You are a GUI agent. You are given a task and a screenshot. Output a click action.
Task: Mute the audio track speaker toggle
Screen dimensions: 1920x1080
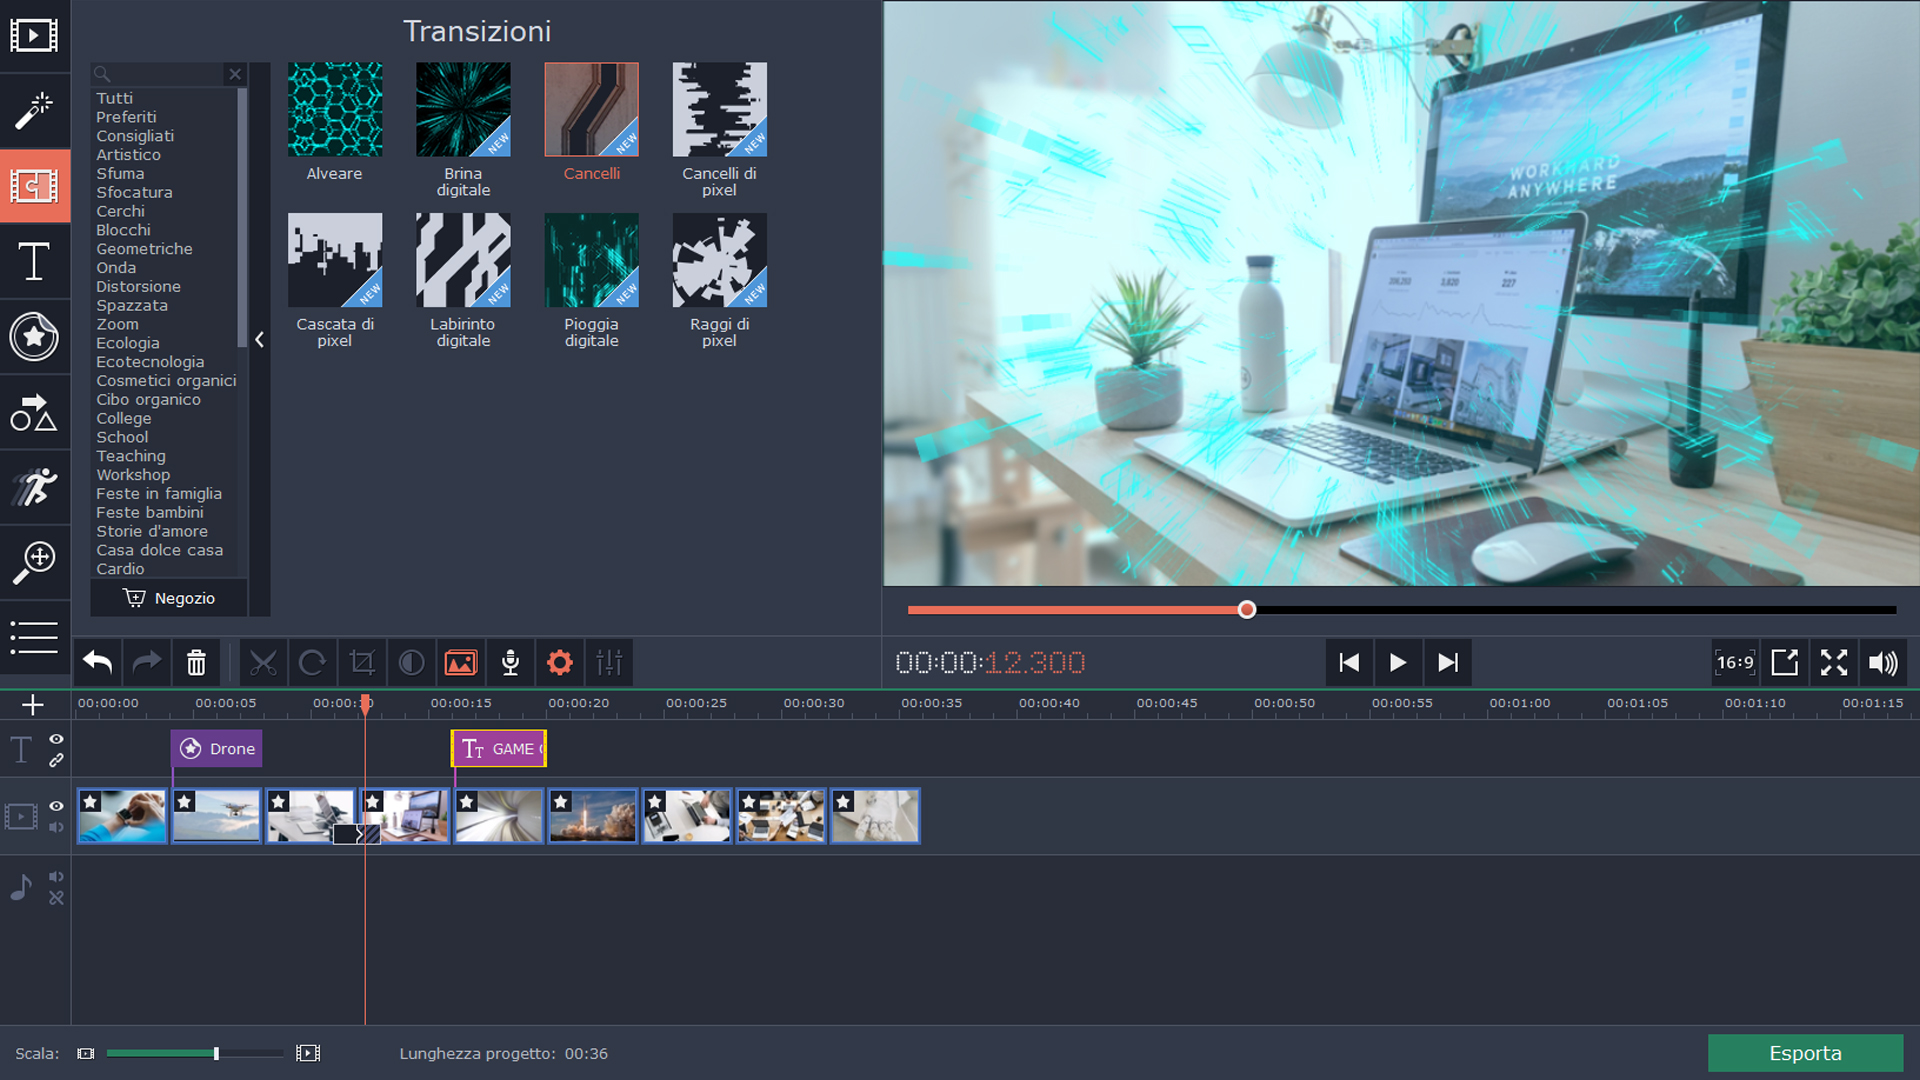[x=56, y=877]
